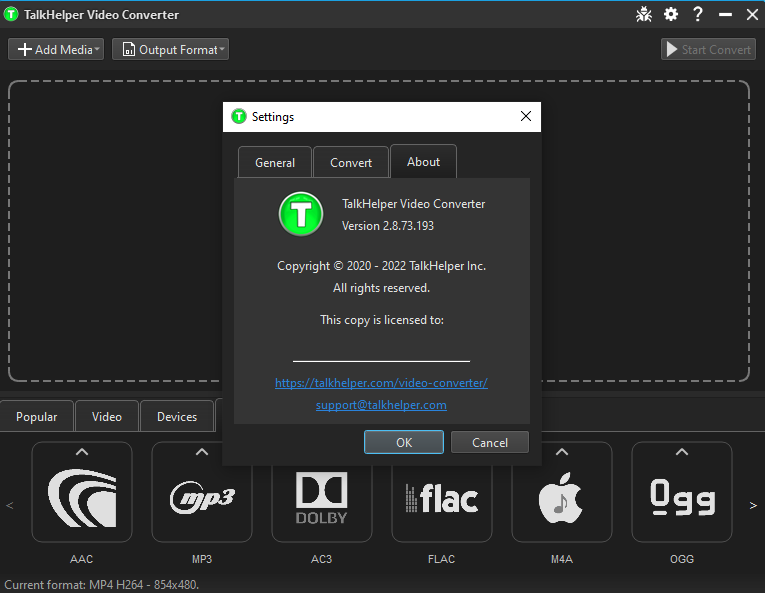Image resolution: width=765 pixels, height=593 pixels.
Task: Click the AC3 label text
Action: (x=322, y=559)
